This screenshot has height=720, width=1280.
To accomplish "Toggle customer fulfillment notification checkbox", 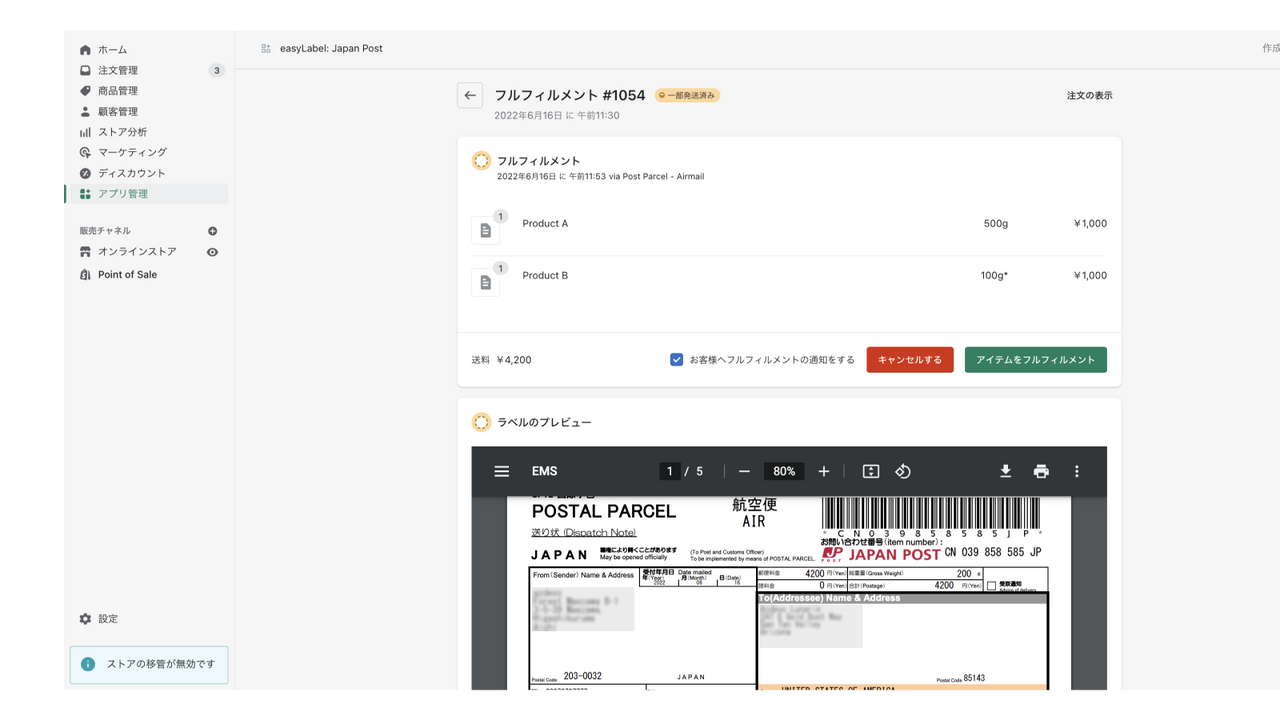I will click(x=677, y=359).
